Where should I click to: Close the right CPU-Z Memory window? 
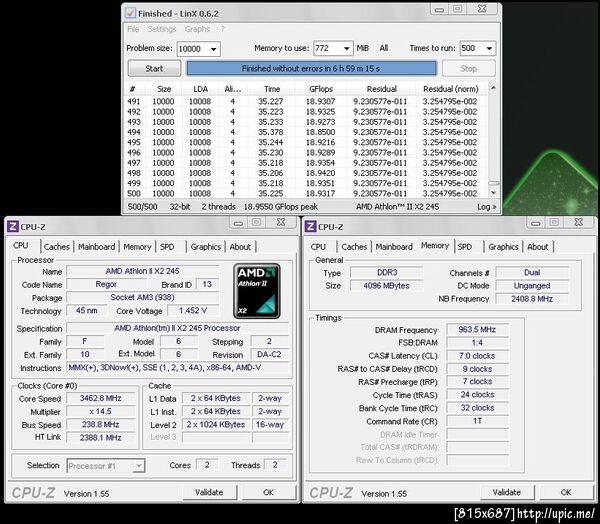click(579, 222)
